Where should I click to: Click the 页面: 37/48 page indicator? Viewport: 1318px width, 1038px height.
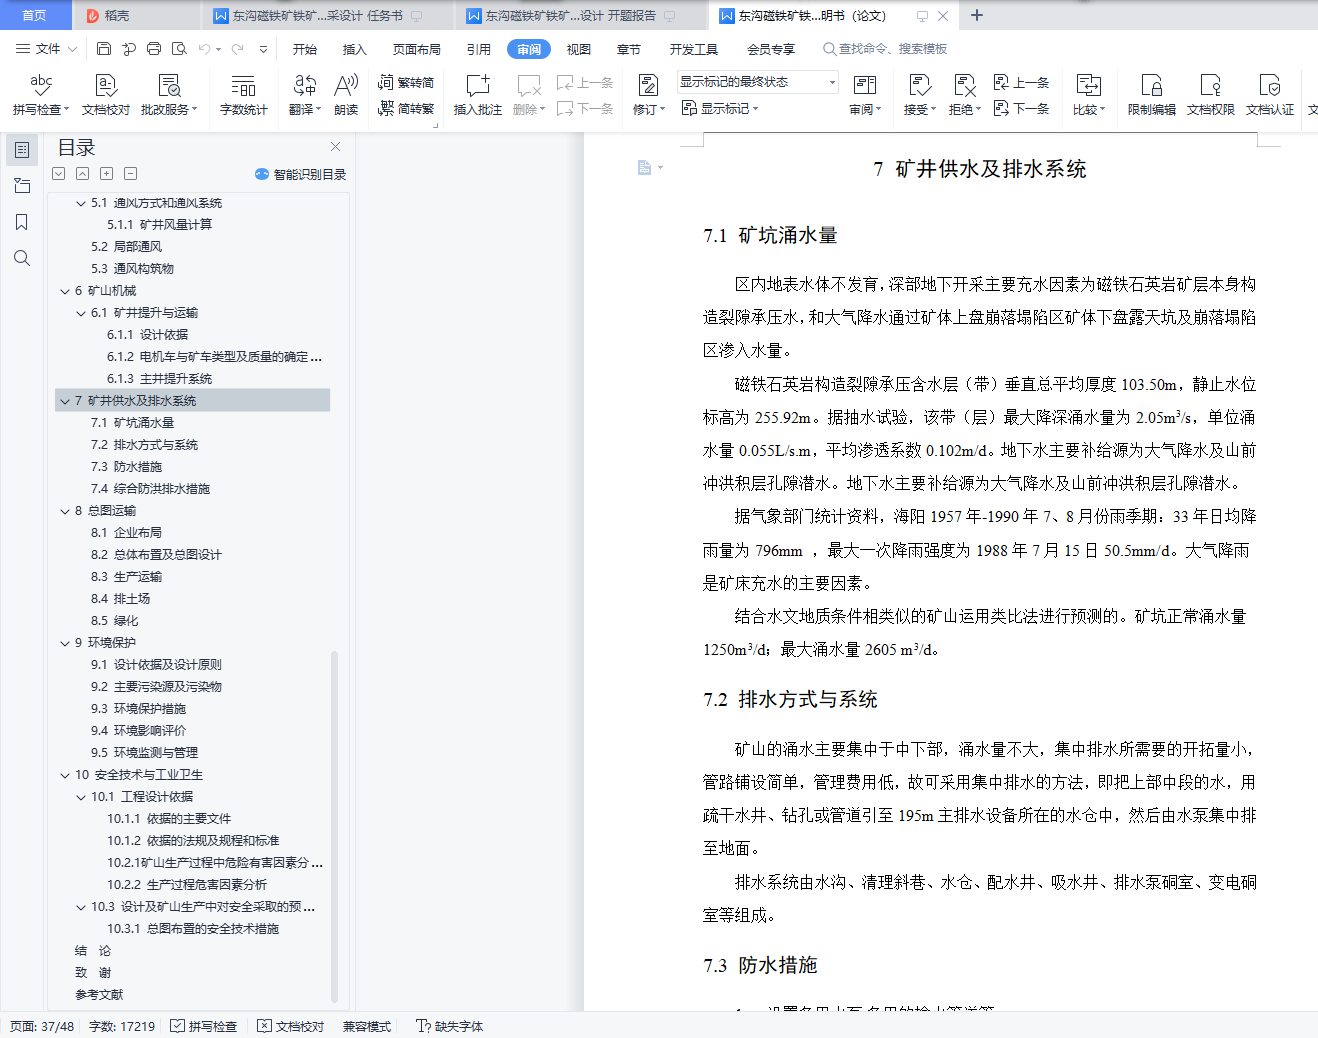[x=42, y=1026]
